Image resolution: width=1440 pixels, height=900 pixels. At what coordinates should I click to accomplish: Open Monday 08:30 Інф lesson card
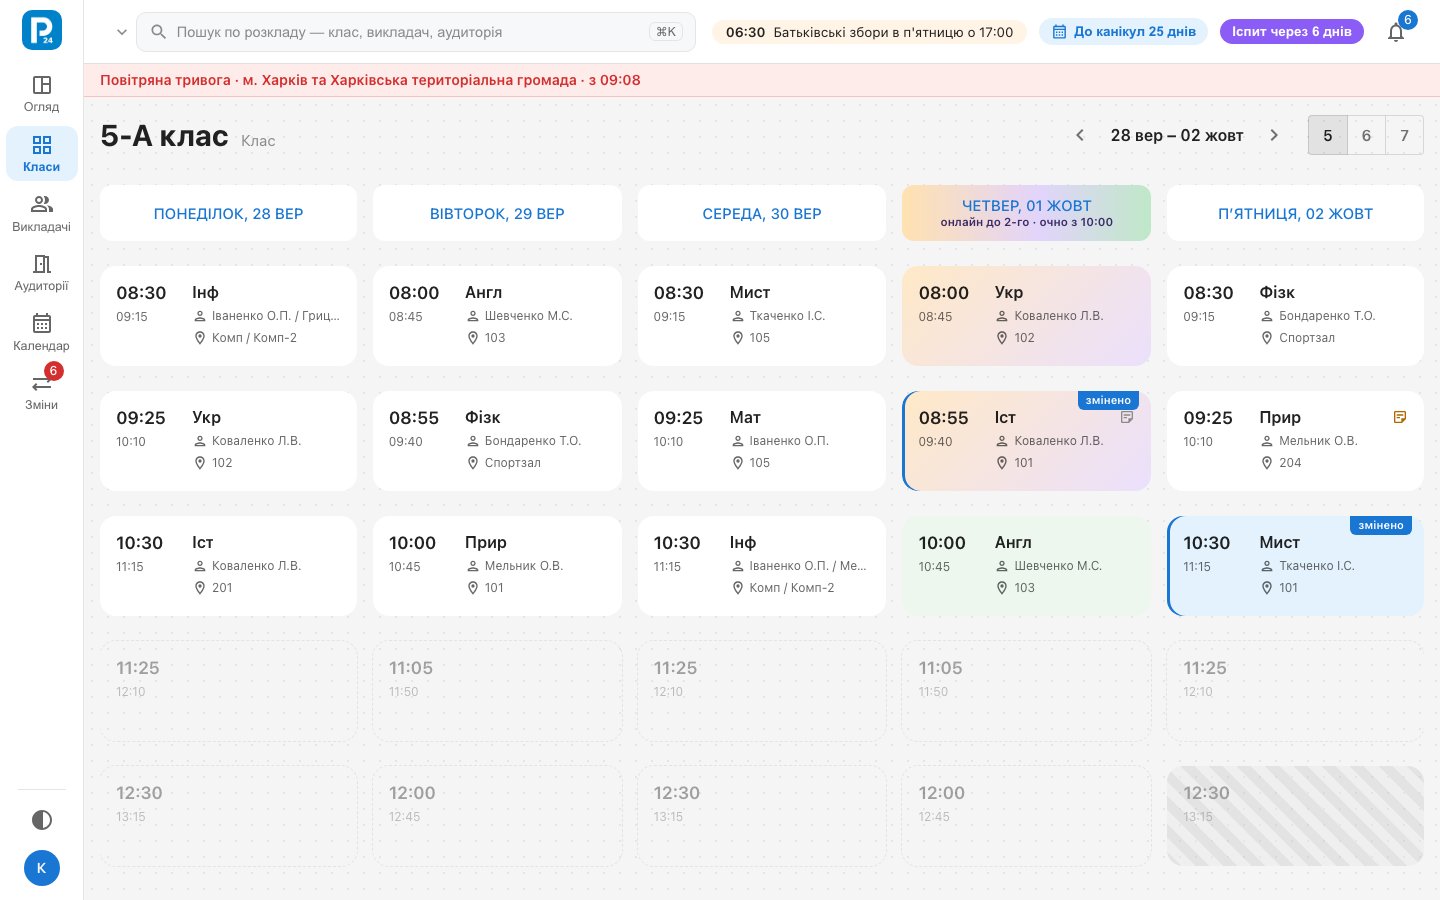coord(228,316)
